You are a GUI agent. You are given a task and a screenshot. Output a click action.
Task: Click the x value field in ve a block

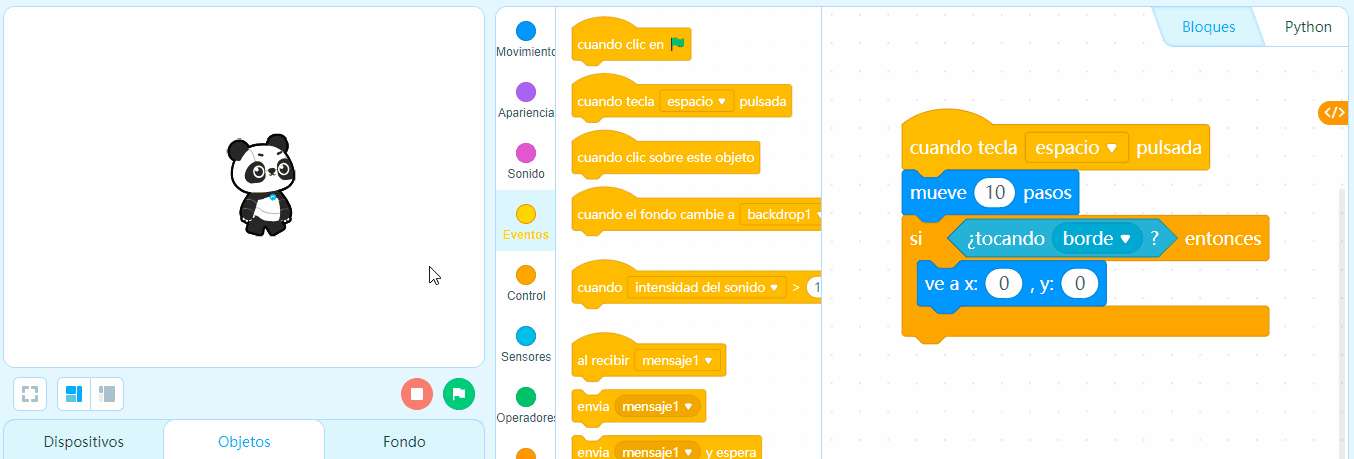(x=1003, y=284)
